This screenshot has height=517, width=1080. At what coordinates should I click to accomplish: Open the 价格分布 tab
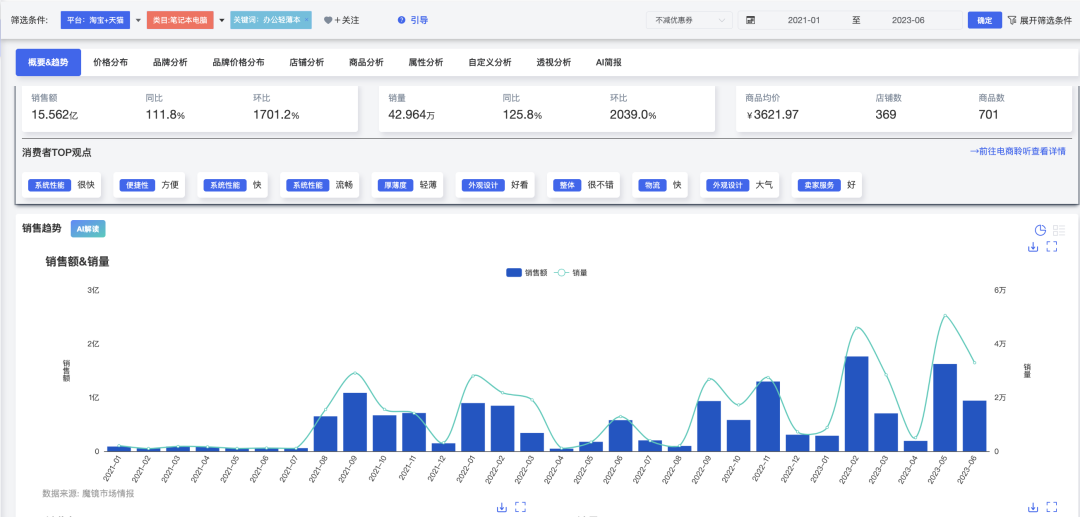click(110, 62)
